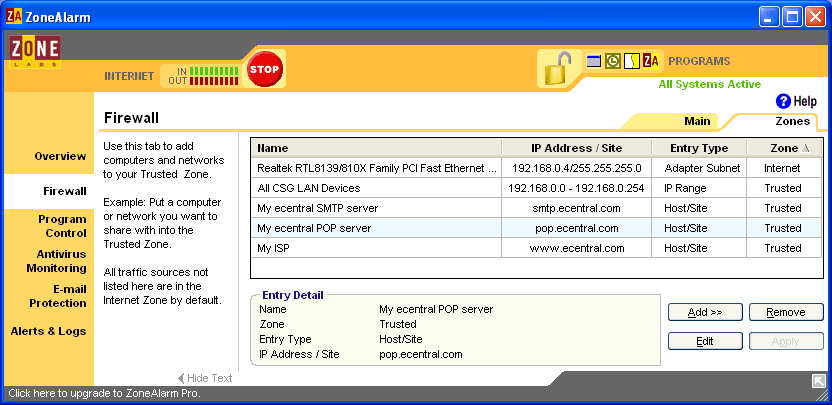This screenshot has height=405, width=832.
Task: Click Edit to modify selected entry
Action: (x=705, y=341)
